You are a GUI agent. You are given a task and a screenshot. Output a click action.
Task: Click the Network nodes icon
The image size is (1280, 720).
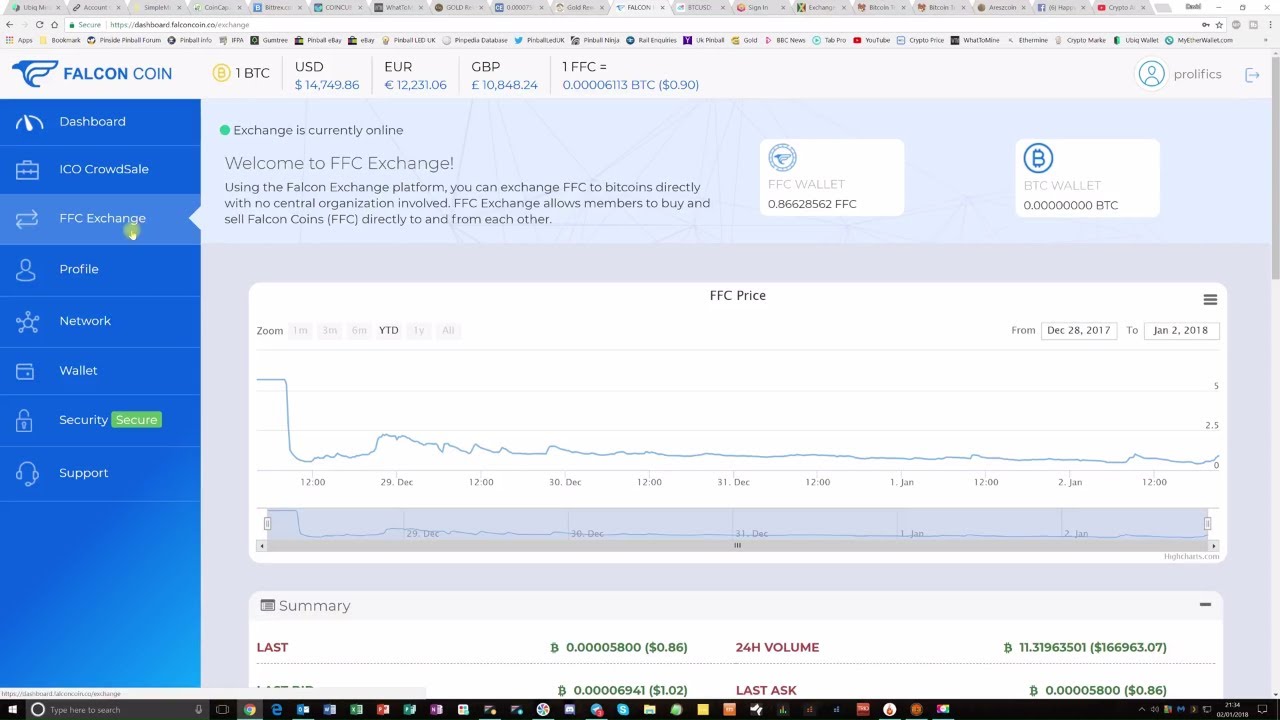[x=27, y=321]
